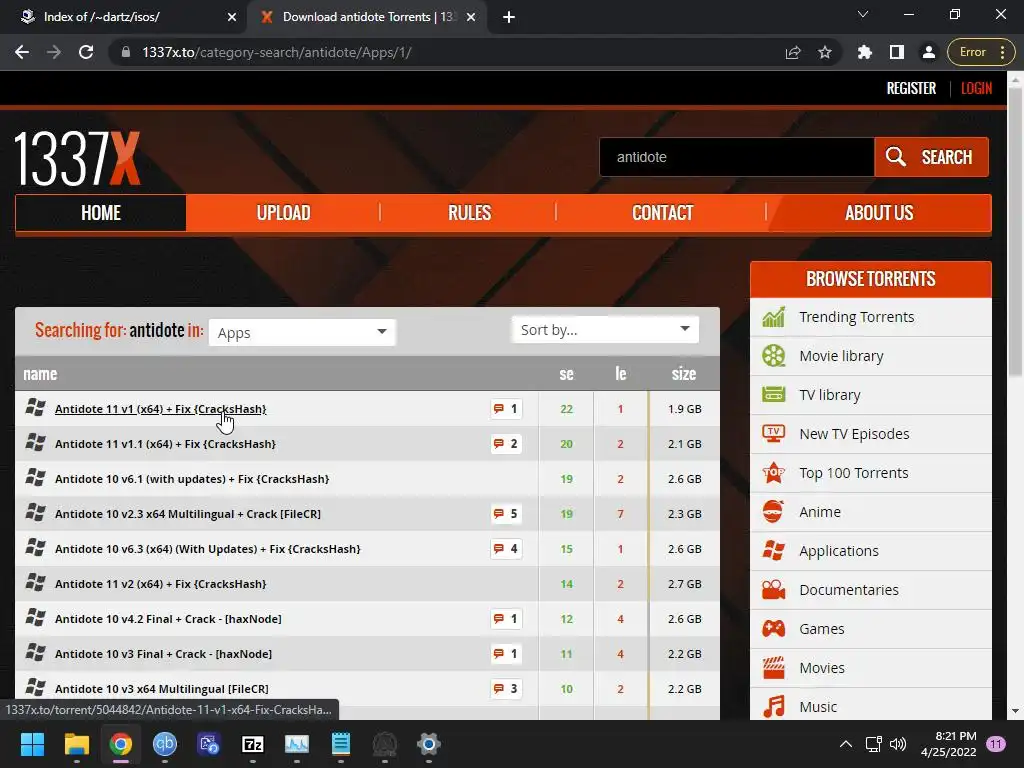The width and height of the screenshot is (1024, 768).
Task: Click comments badge showing 4 on Antidote 10 v6.3
Action: 506,549
